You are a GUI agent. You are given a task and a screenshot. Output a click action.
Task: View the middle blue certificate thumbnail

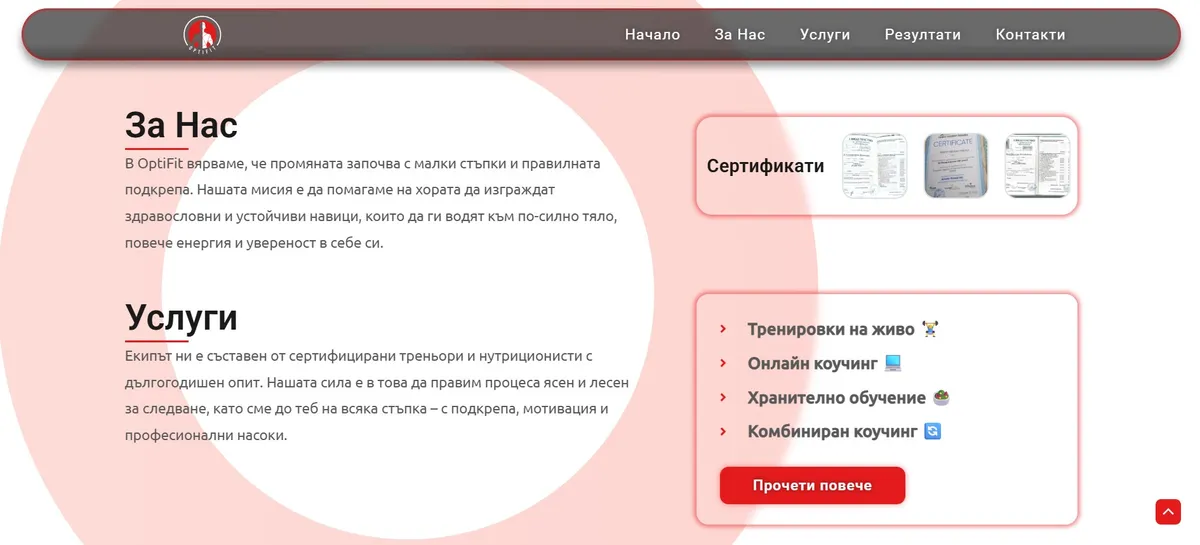click(956, 166)
